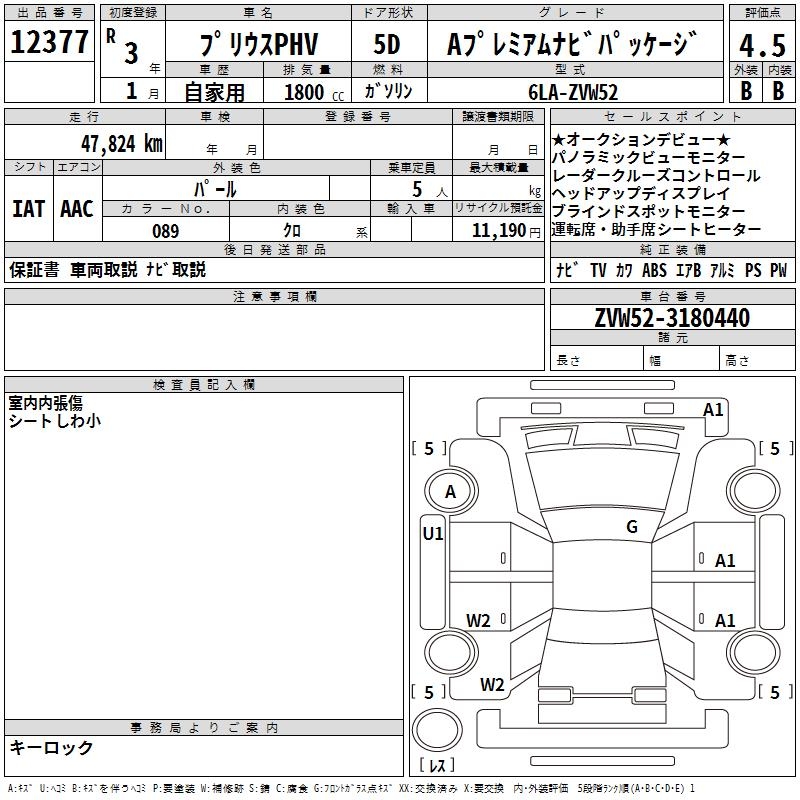This screenshot has width=800, height=800.
Task: Click the セールスポイント header
Action: pyautogui.click(x=673, y=116)
